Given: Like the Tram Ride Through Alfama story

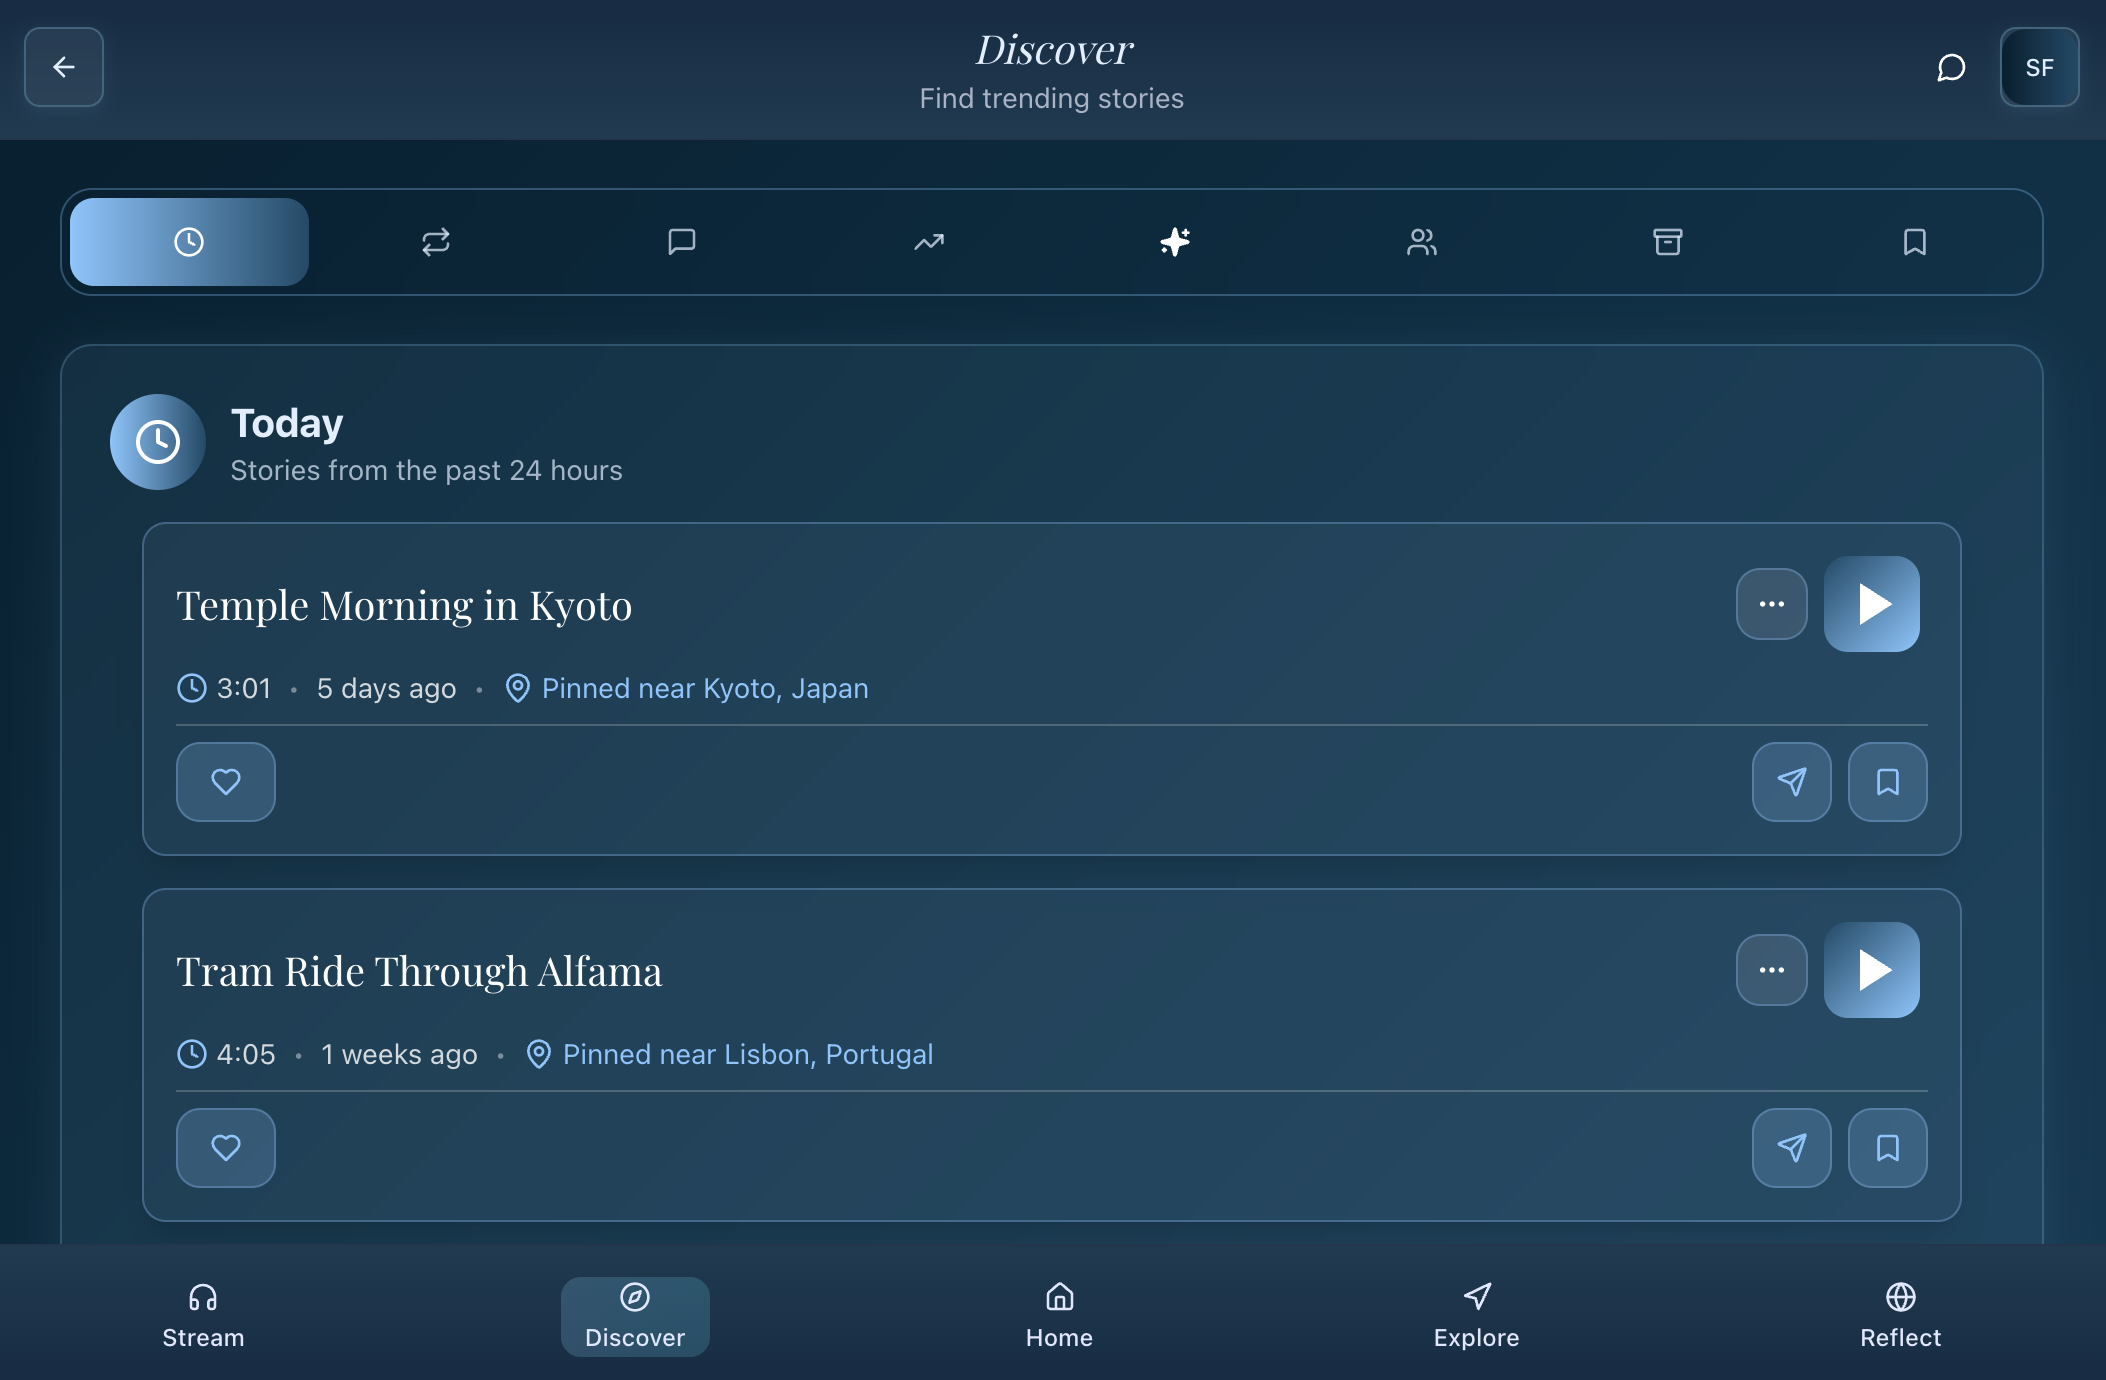Looking at the screenshot, I should pyautogui.click(x=225, y=1147).
